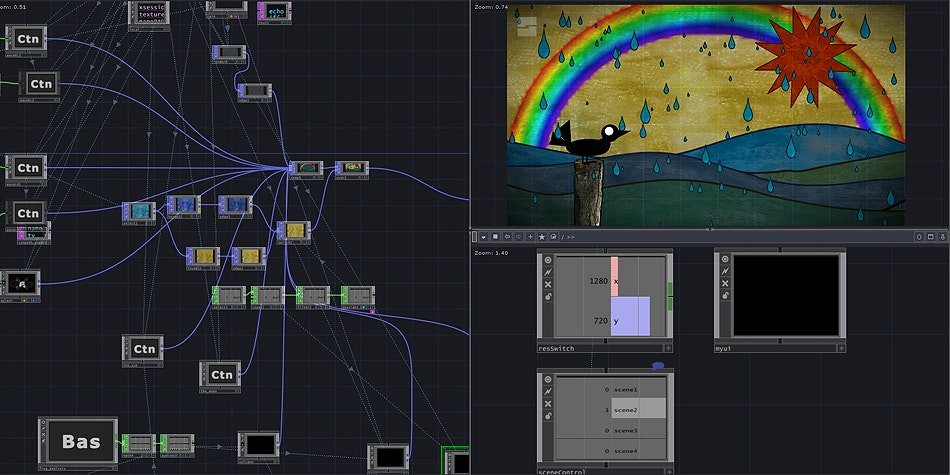Toggle the bypass X flag on resSwitch
Screen dimensions: 950x475
(548, 284)
